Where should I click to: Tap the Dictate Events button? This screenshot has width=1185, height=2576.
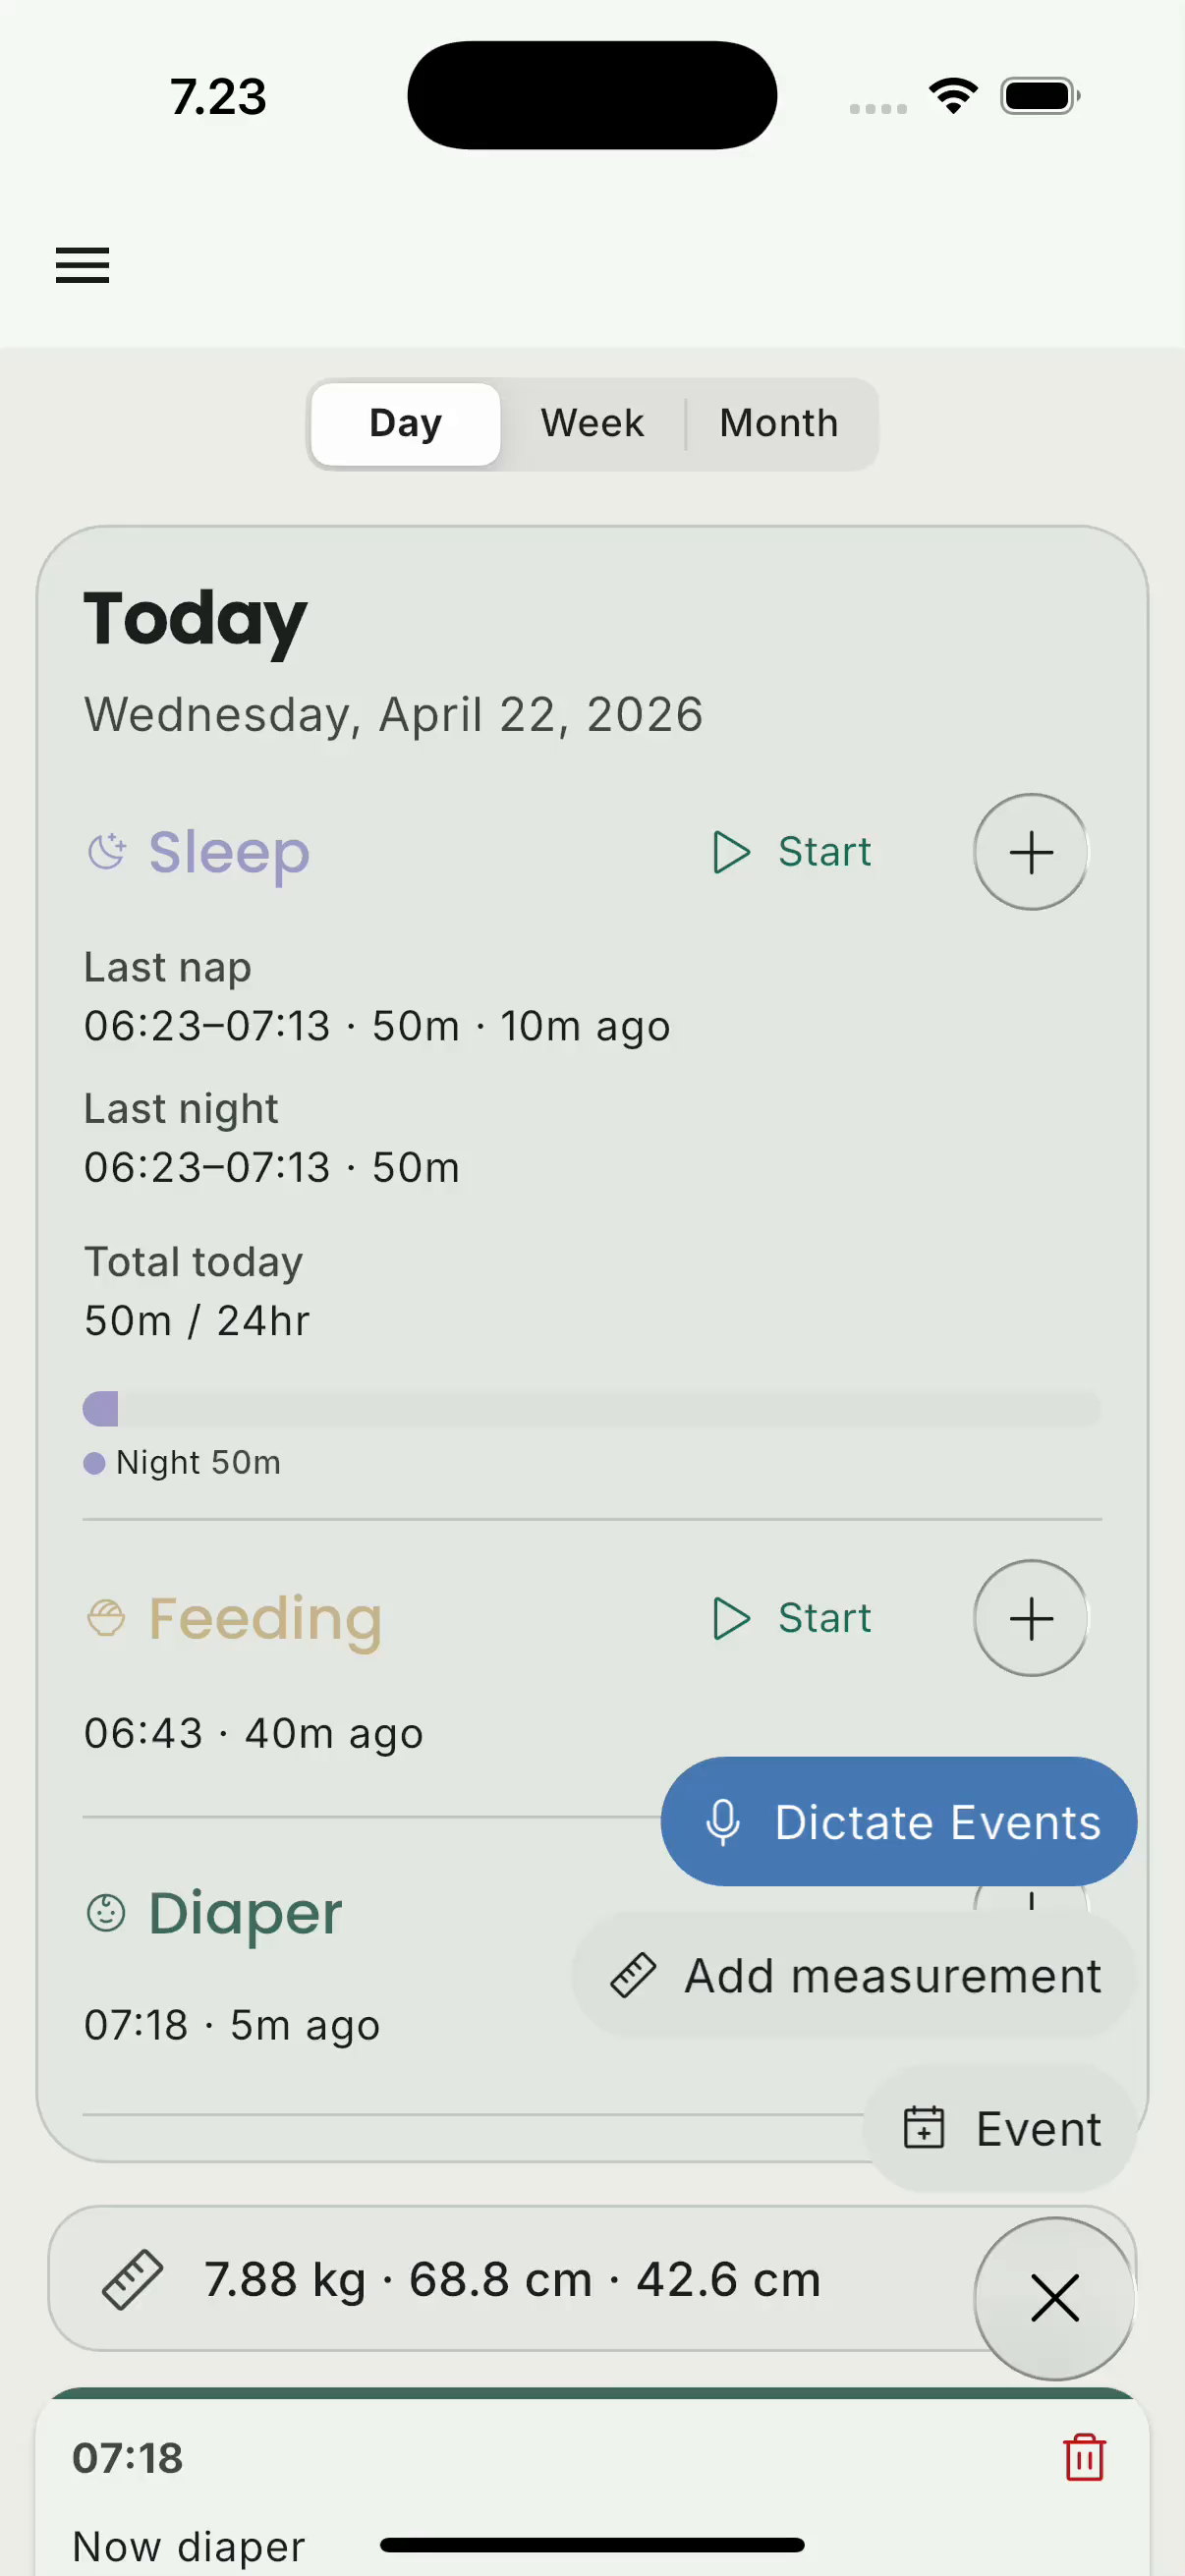coord(898,1822)
